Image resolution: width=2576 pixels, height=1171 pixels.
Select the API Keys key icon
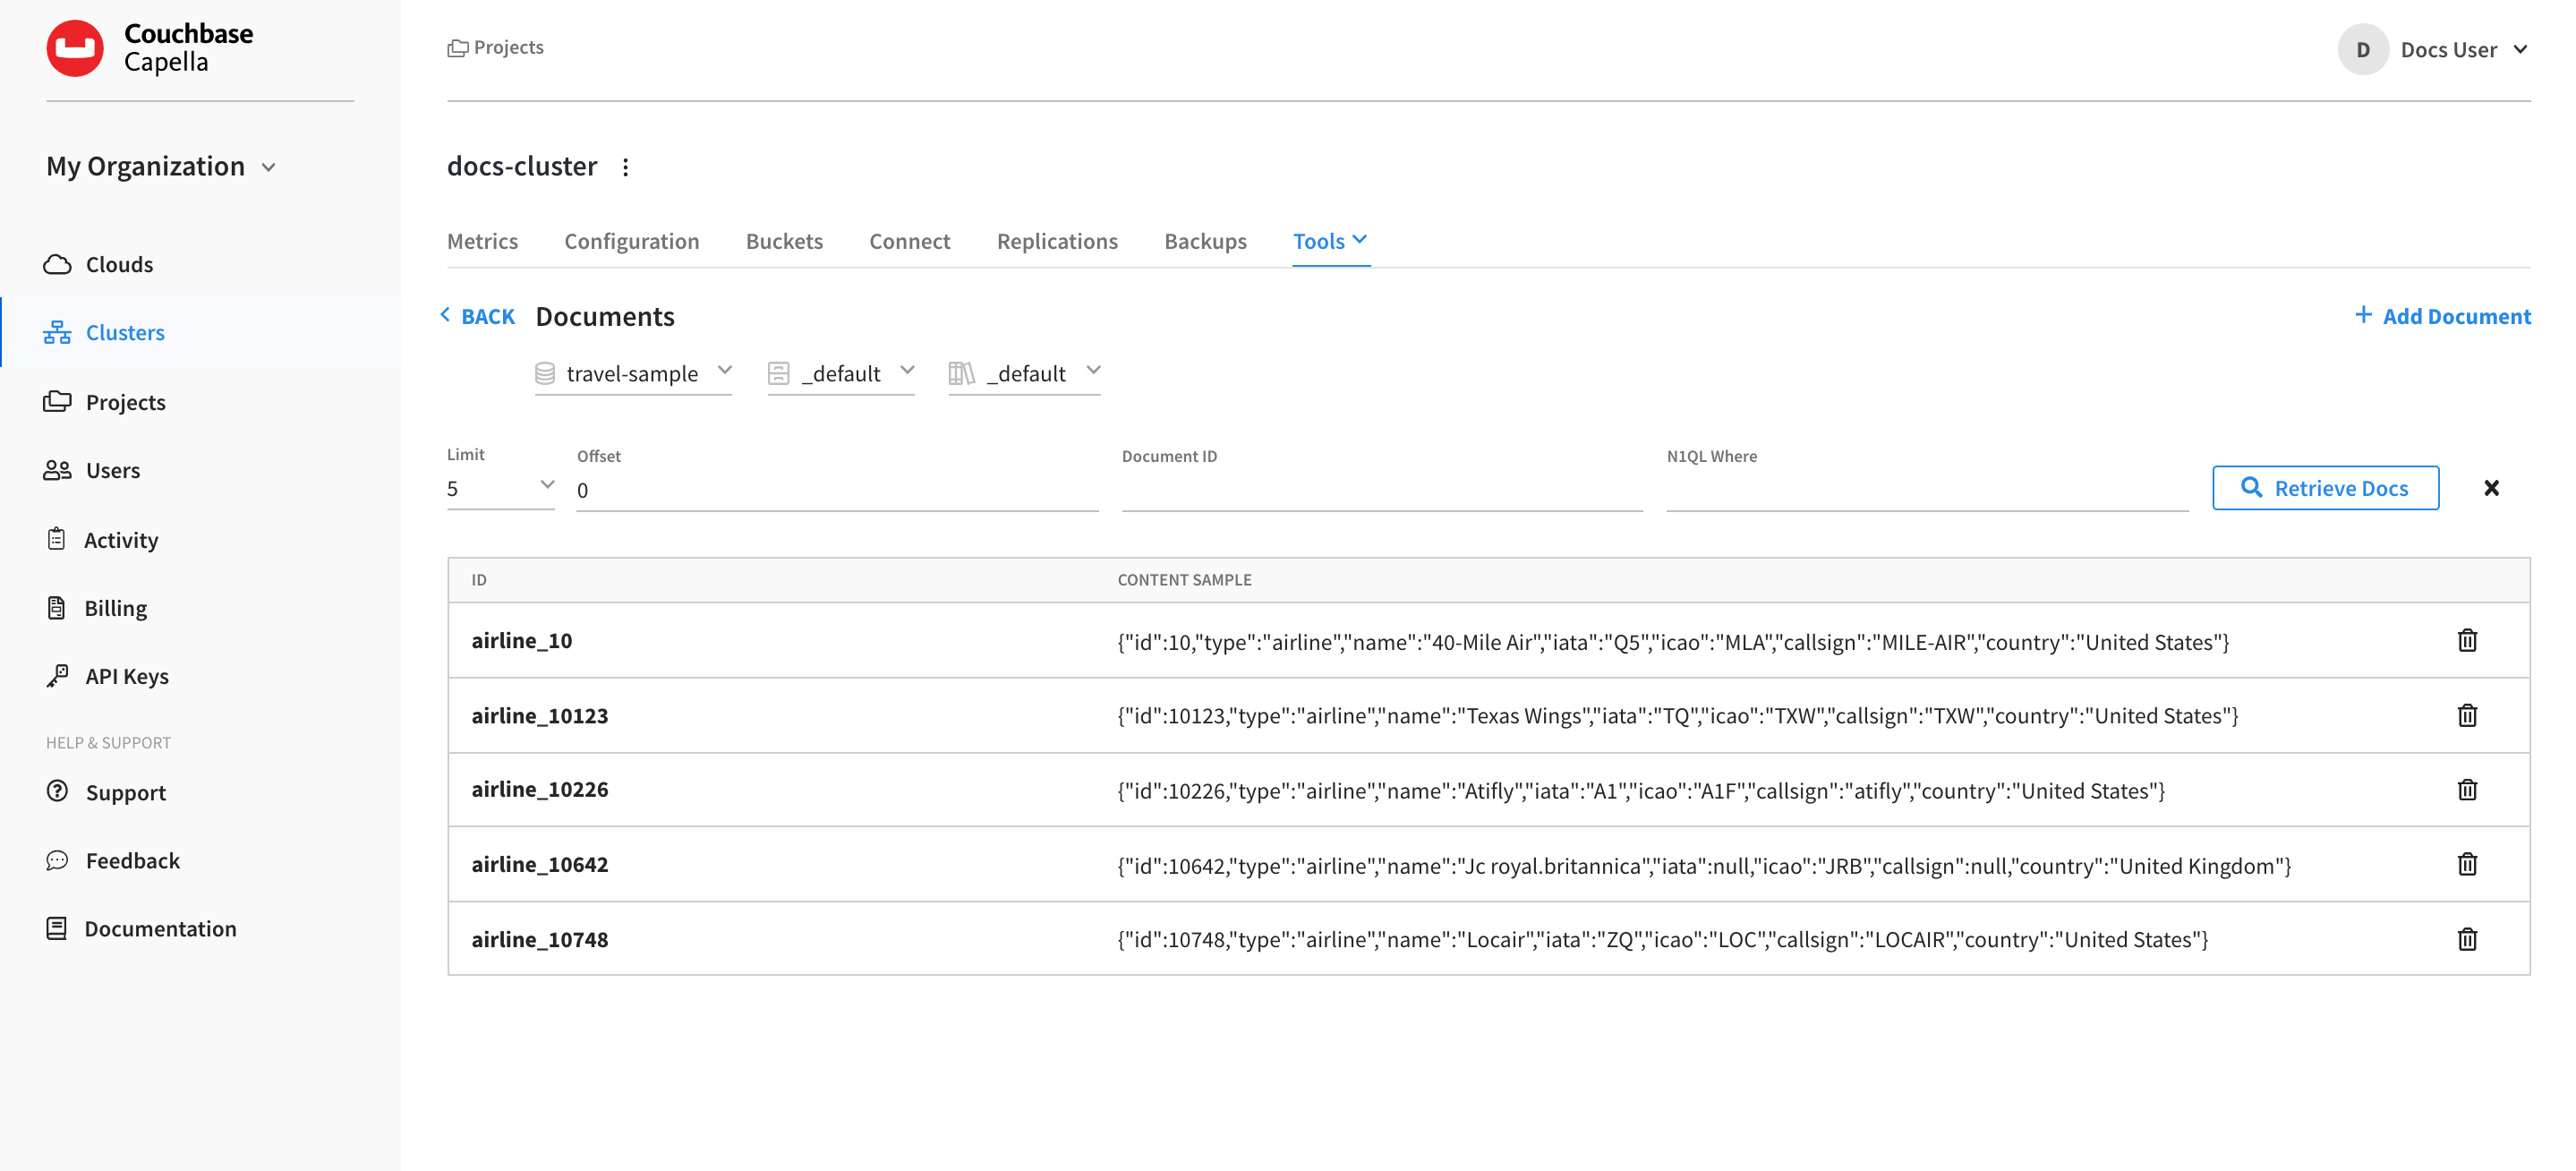tap(58, 676)
